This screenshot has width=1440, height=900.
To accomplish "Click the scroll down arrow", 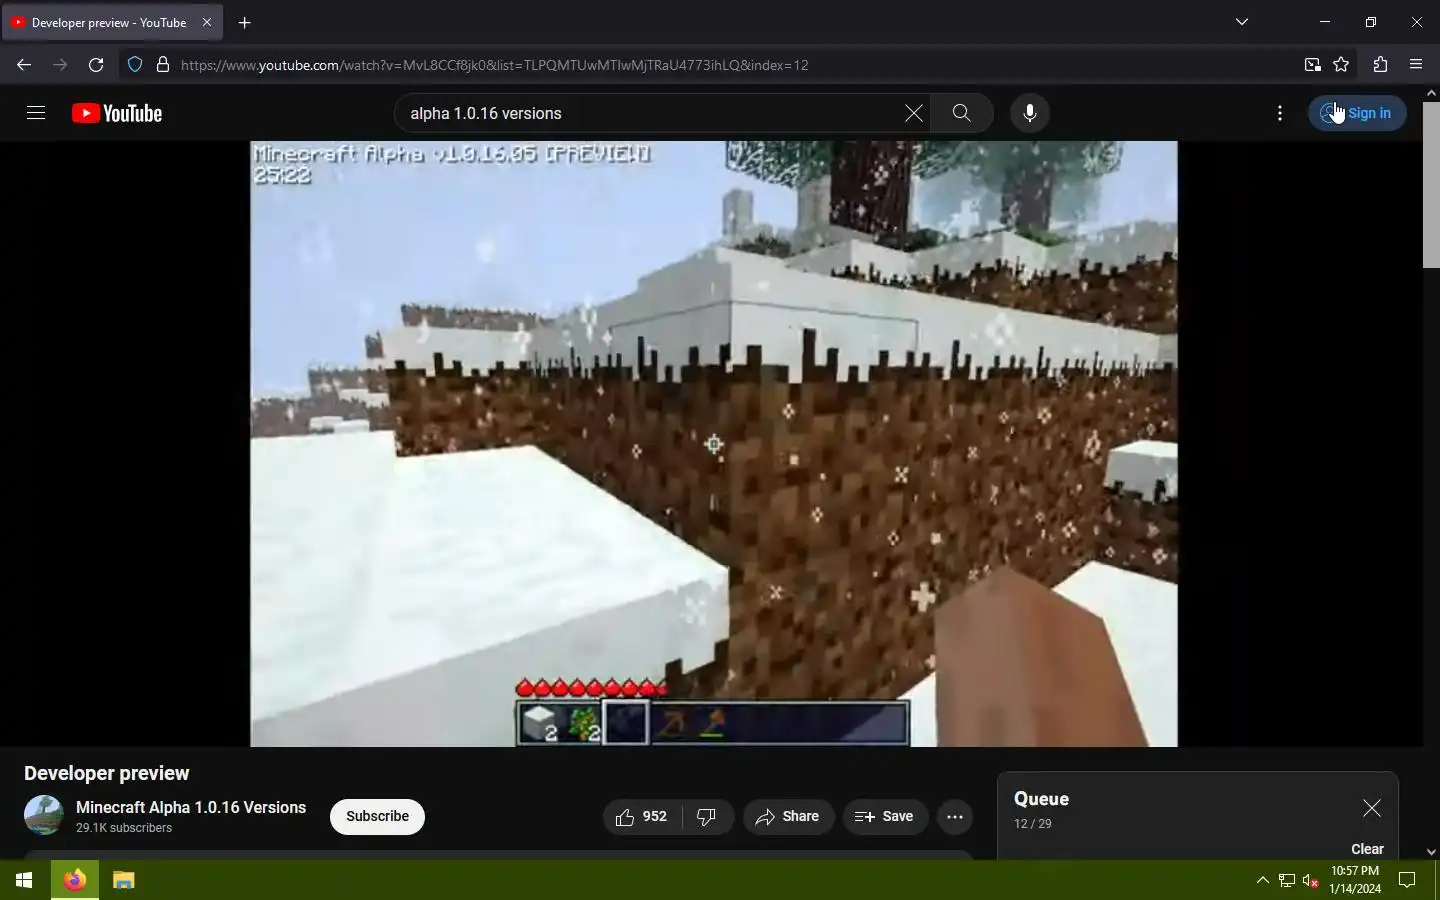I will (x=1431, y=852).
